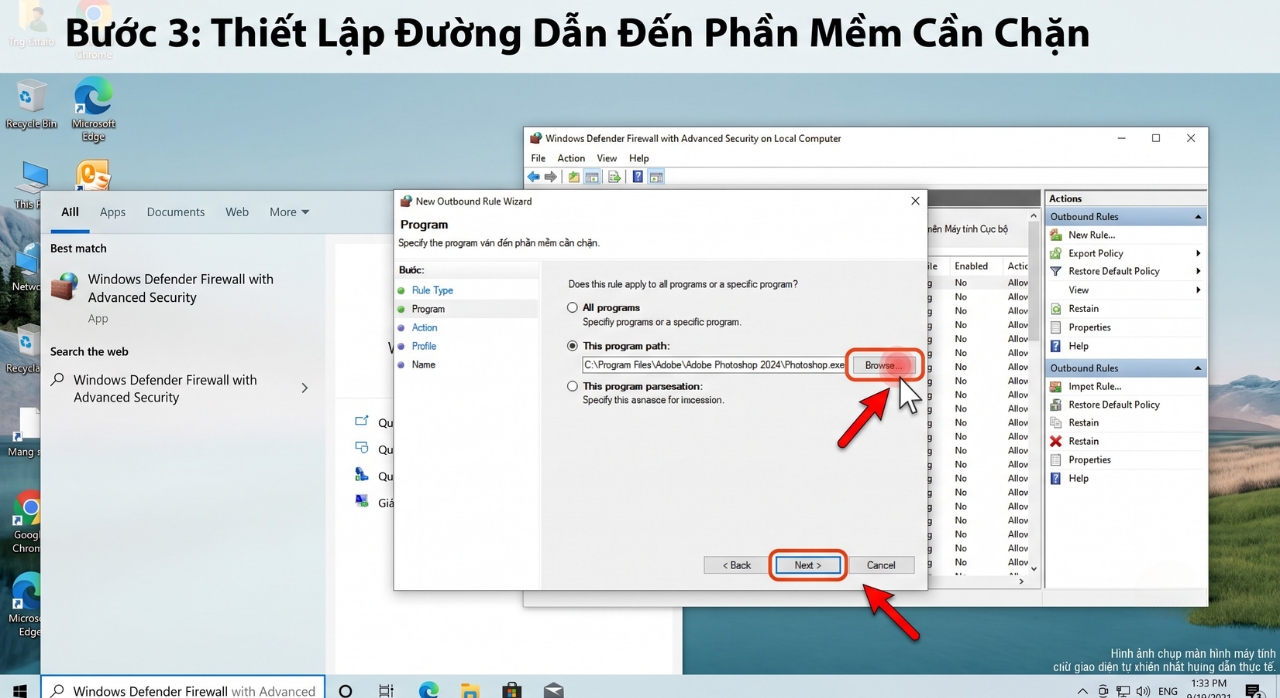Select This program path radio button

[x=573, y=346]
